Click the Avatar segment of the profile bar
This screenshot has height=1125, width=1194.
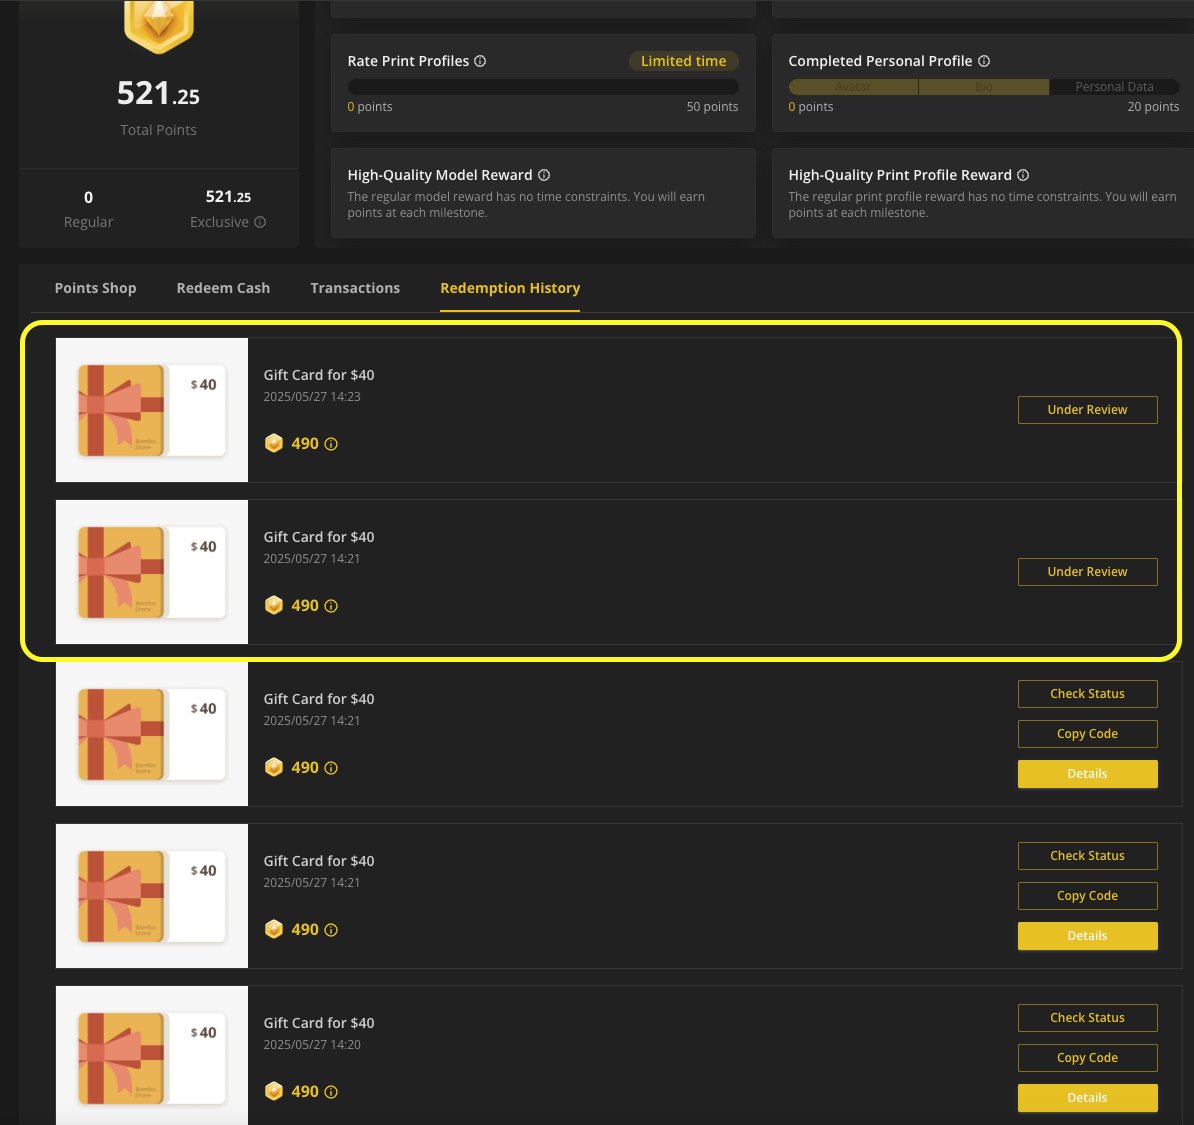(853, 87)
